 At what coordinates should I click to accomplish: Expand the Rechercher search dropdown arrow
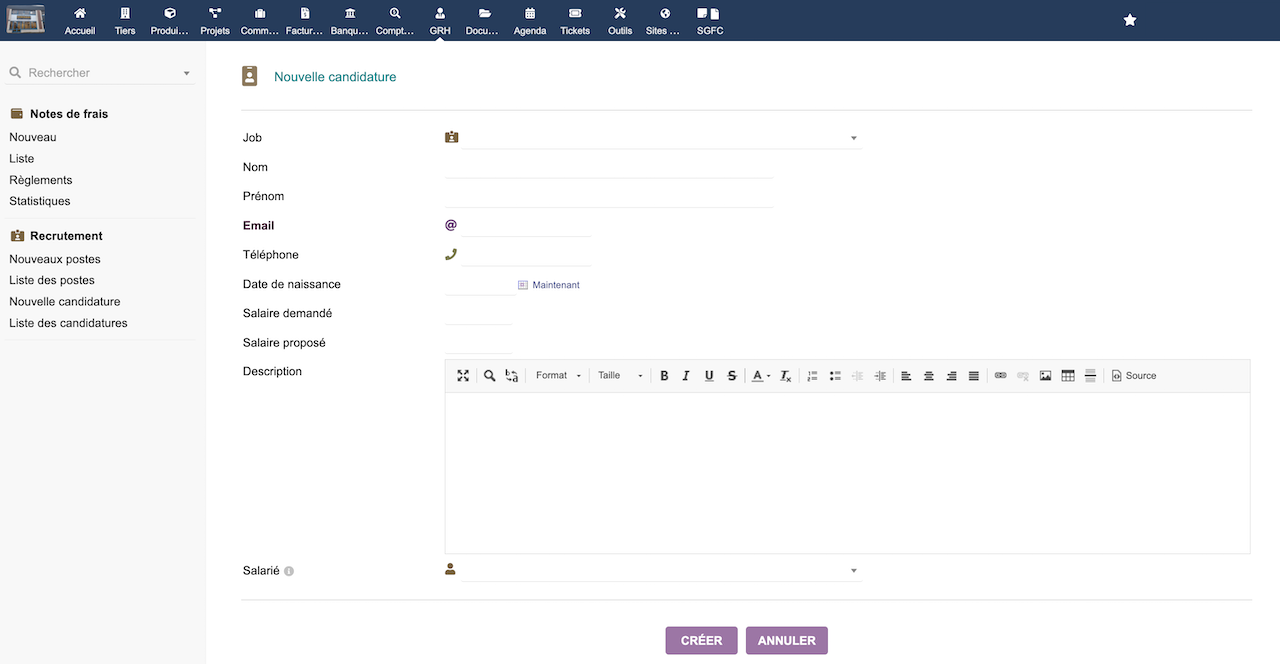(x=186, y=73)
